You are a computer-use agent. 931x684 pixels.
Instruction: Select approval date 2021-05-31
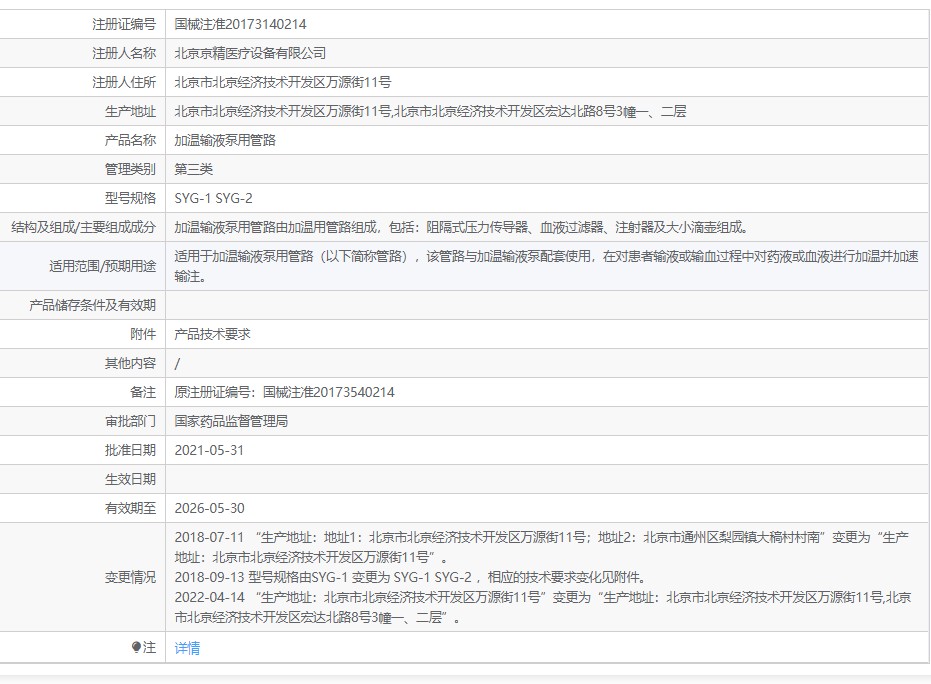tap(209, 451)
